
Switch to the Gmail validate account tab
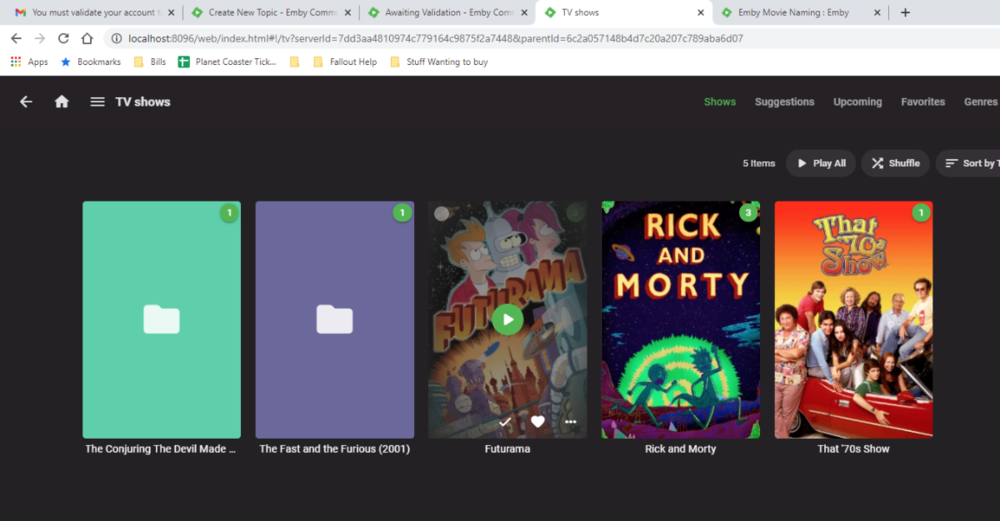pos(93,13)
